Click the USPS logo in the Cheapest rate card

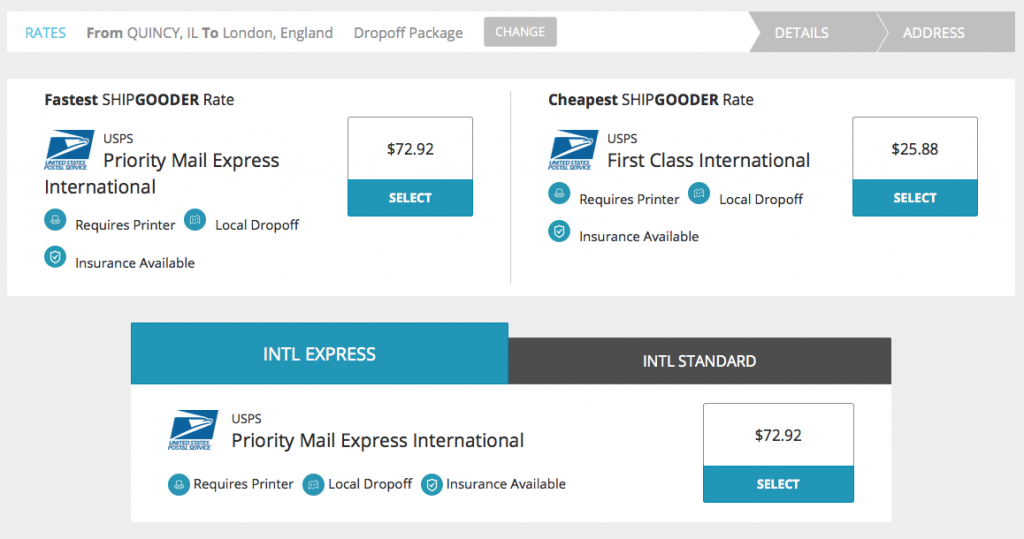coord(573,150)
